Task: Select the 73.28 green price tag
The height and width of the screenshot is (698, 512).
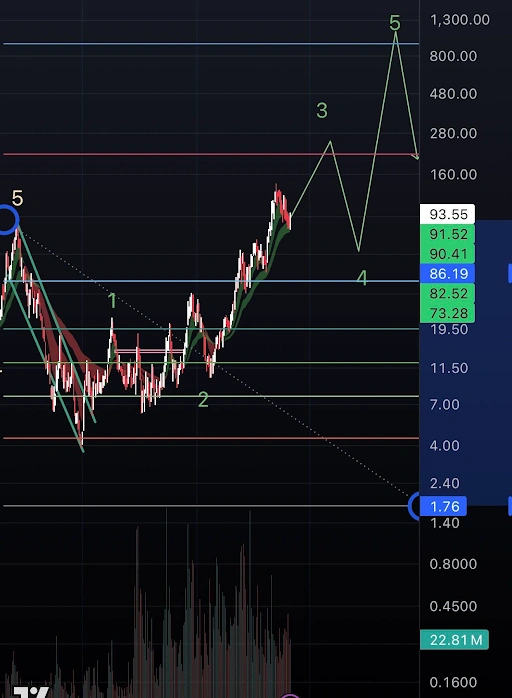Action: (x=447, y=313)
